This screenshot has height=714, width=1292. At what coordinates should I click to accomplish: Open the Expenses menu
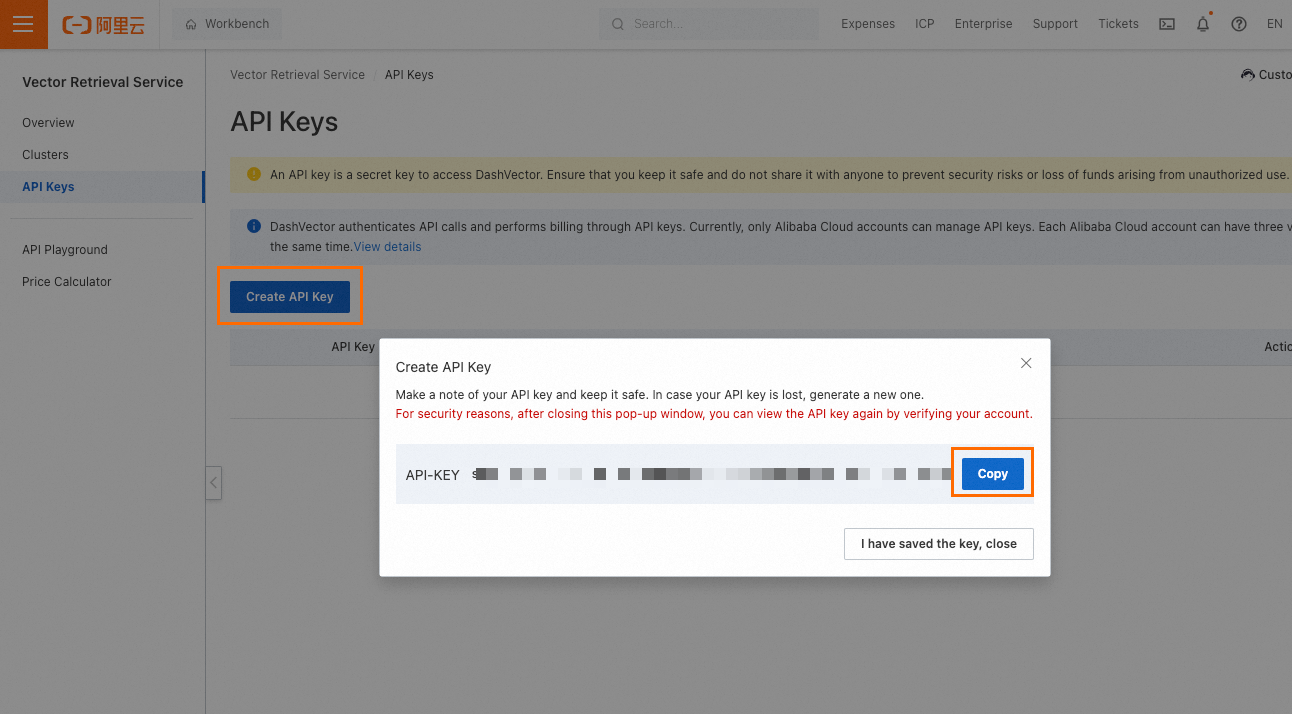point(868,24)
